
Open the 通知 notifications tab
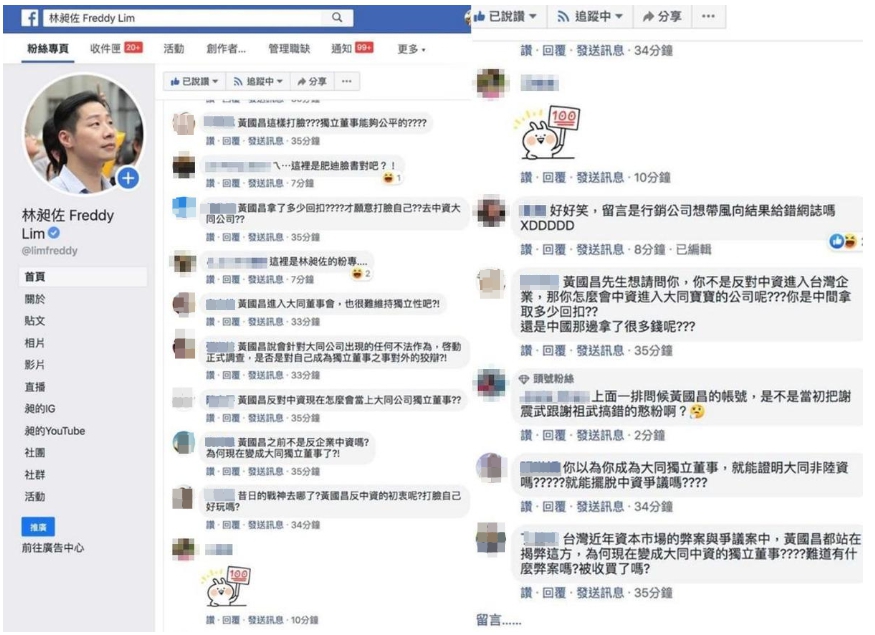(x=352, y=49)
